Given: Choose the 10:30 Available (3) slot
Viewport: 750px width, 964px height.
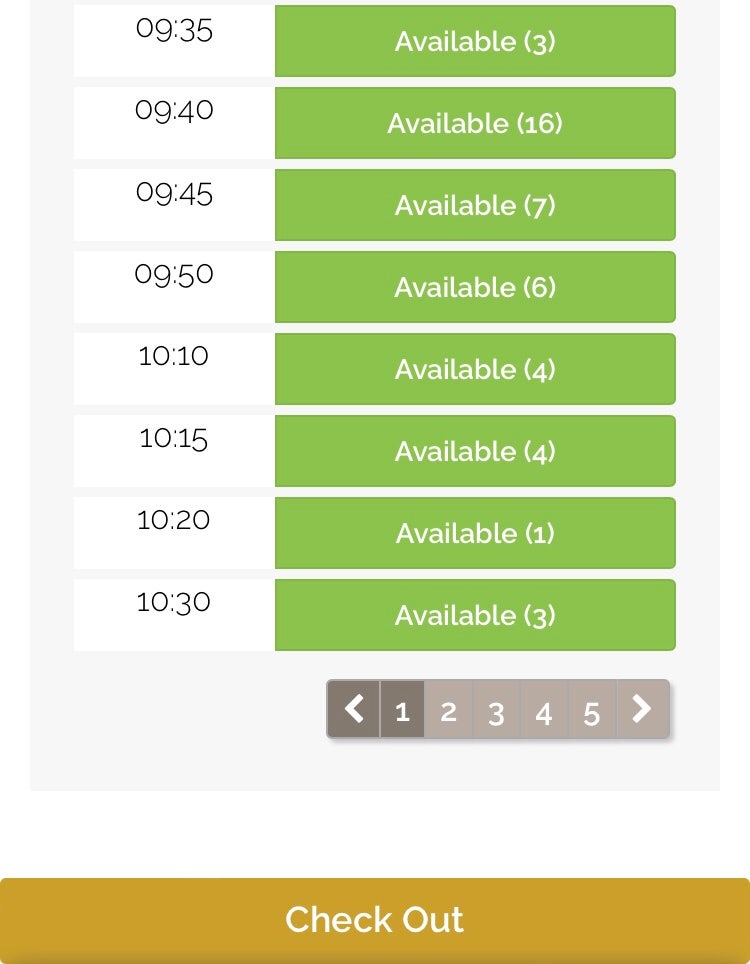Looking at the screenshot, I should point(475,615).
